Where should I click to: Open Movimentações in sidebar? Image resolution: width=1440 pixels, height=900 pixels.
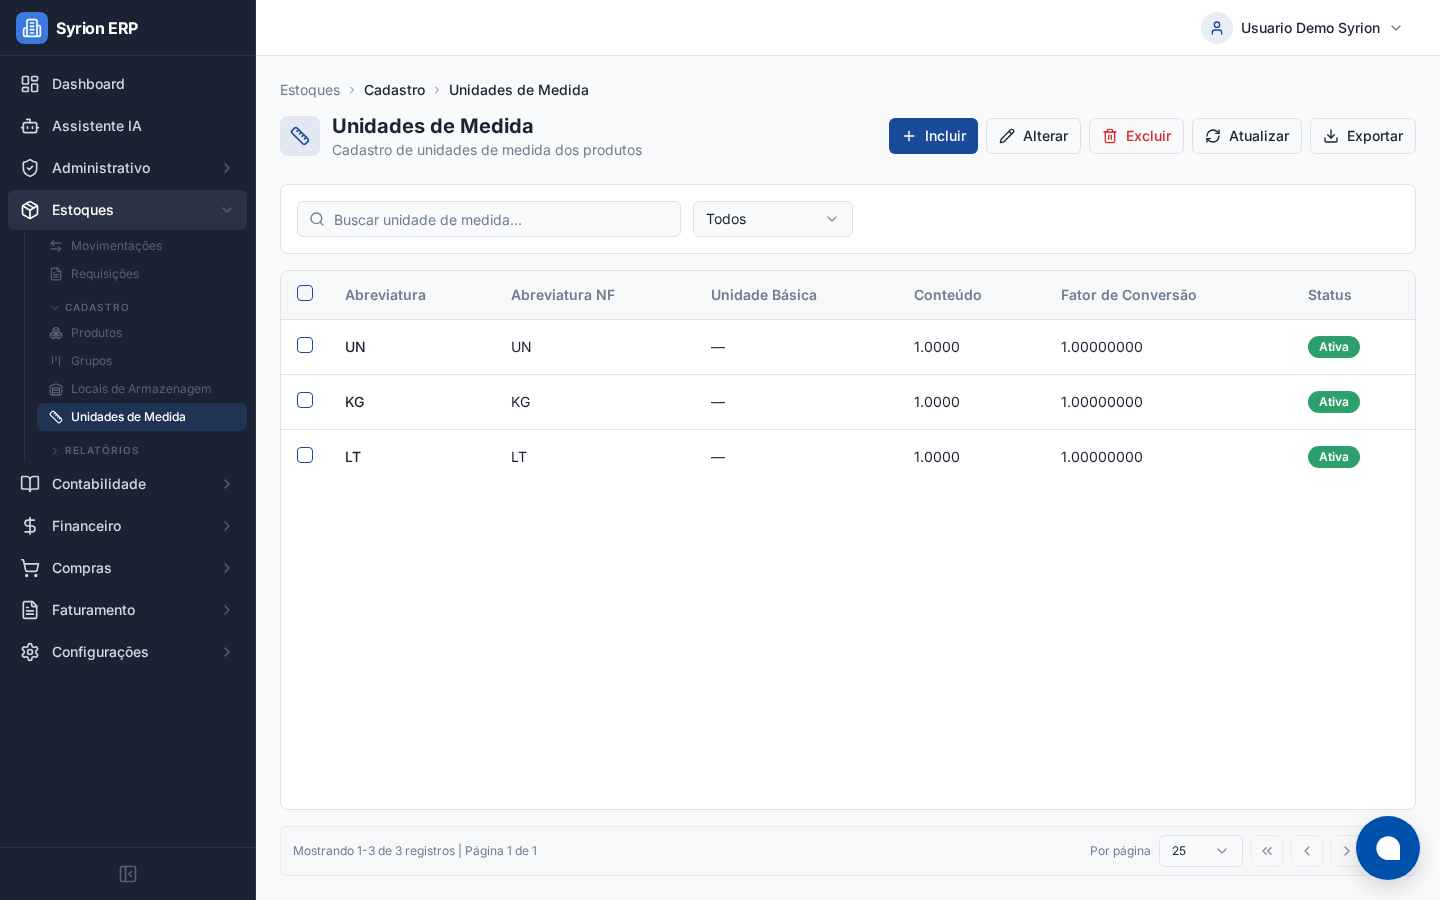coord(142,246)
